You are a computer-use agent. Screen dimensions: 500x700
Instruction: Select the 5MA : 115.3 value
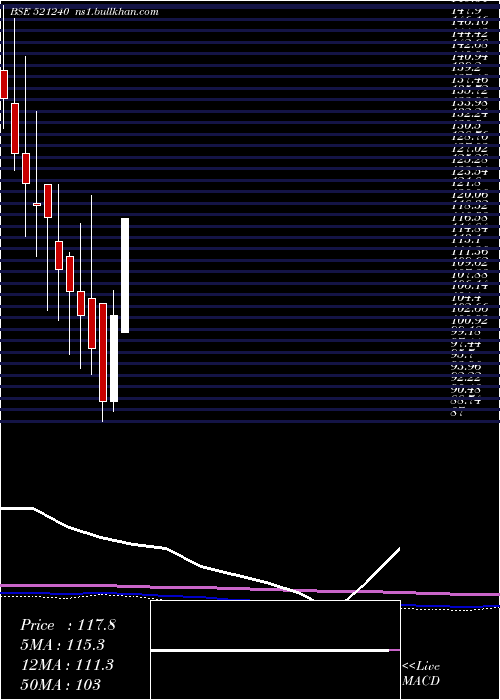64,645
